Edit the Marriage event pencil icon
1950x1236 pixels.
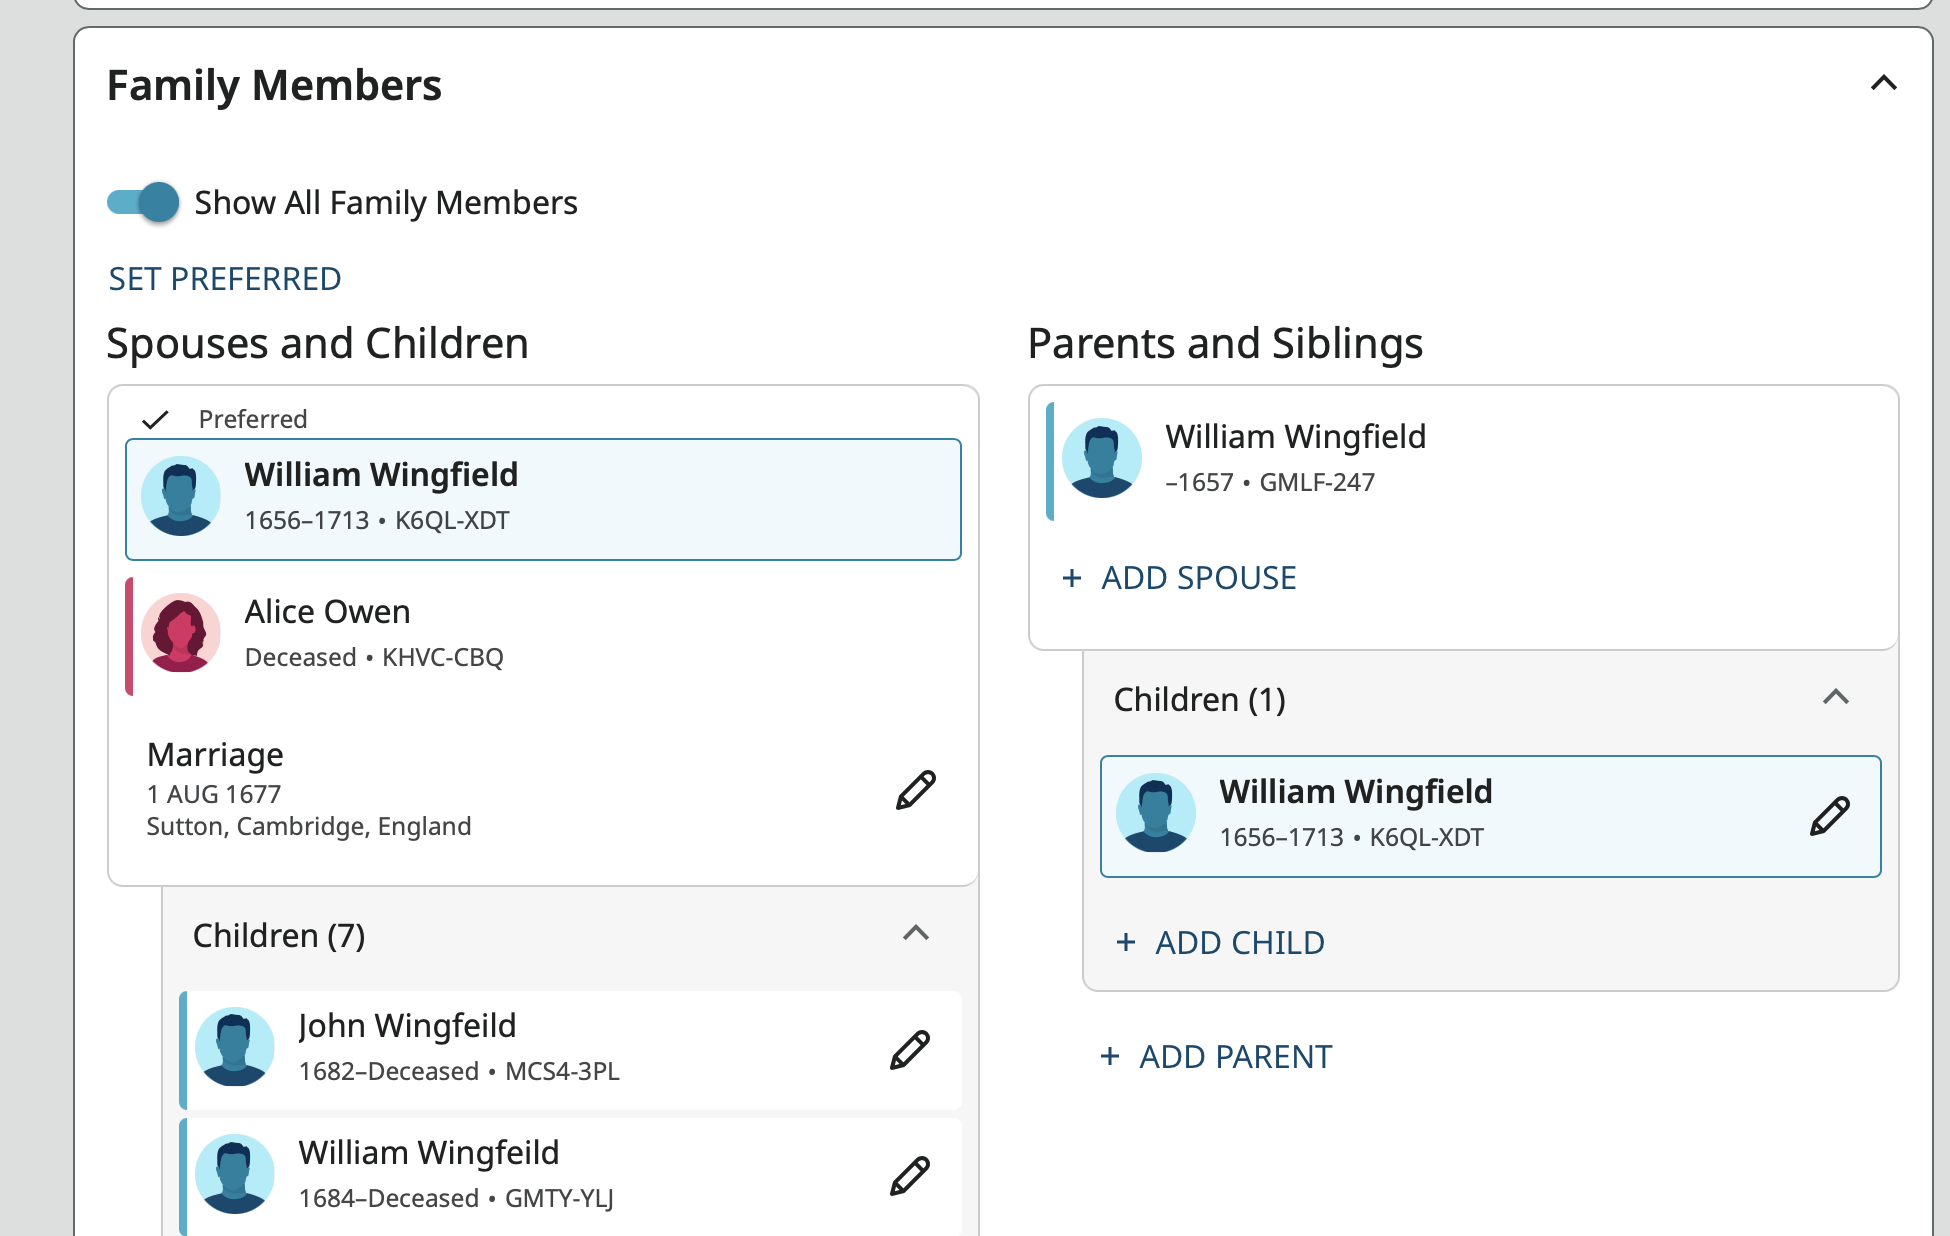tap(915, 790)
